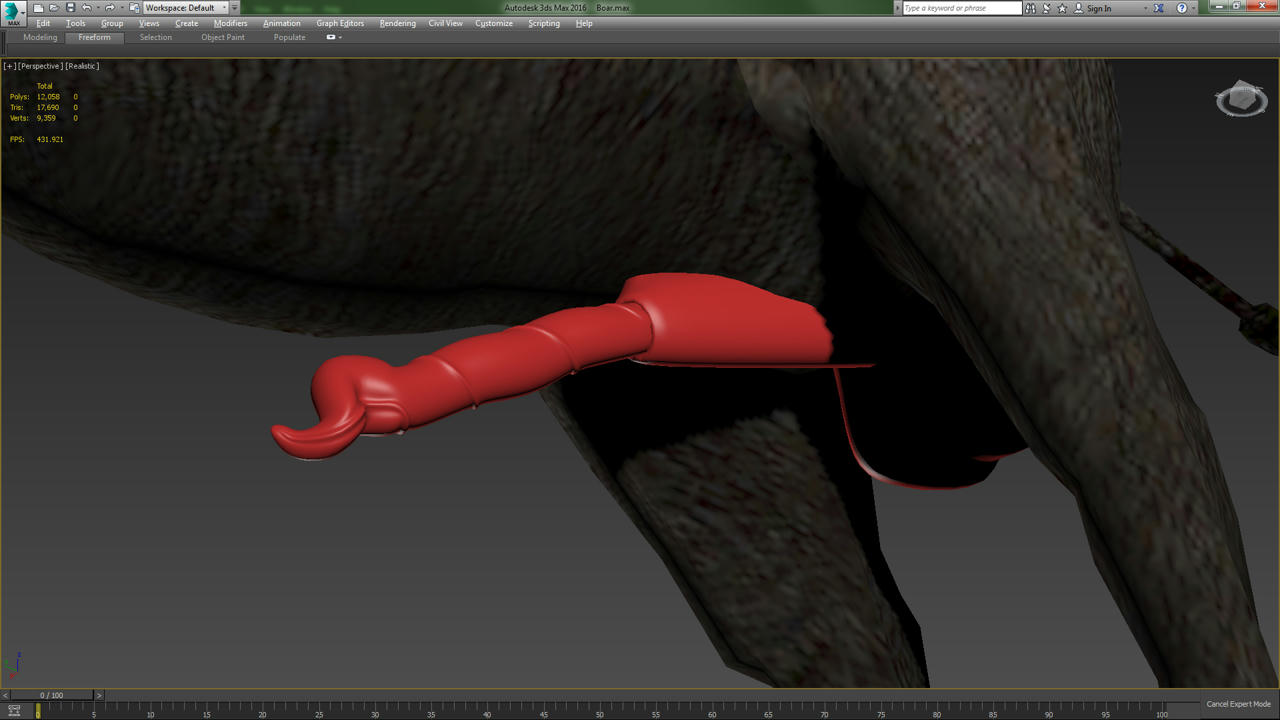Click the Sign In link
The image size is (1280, 720).
(x=1099, y=8)
